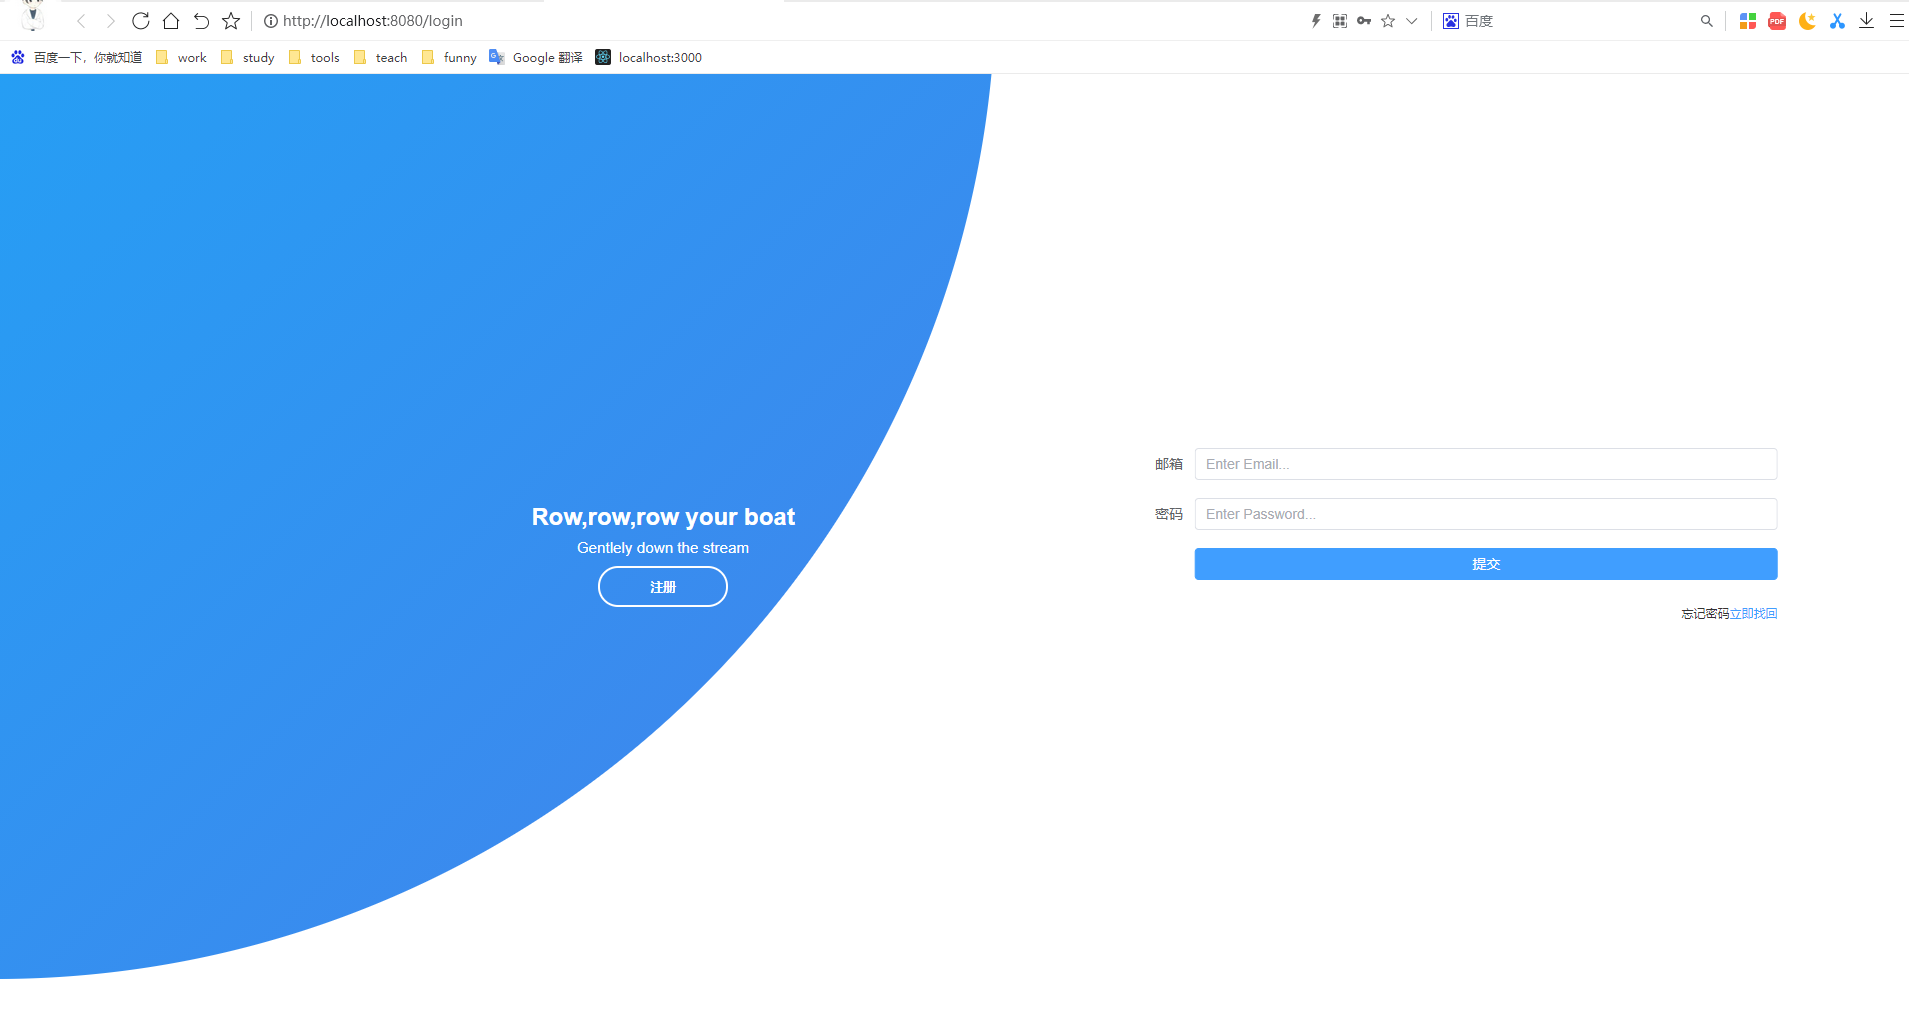
Task: Click the 密码 field label
Action: click(x=1169, y=514)
